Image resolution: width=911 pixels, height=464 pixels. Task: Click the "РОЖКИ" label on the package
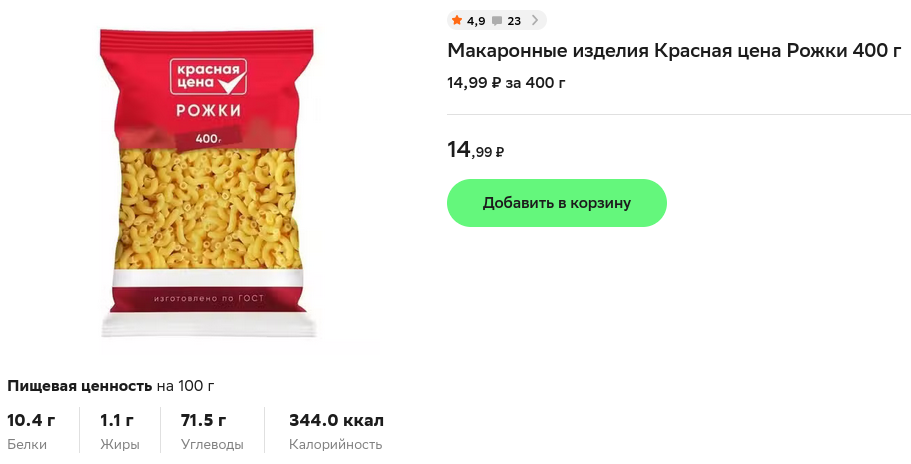pyautogui.click(x=208, y=109)
